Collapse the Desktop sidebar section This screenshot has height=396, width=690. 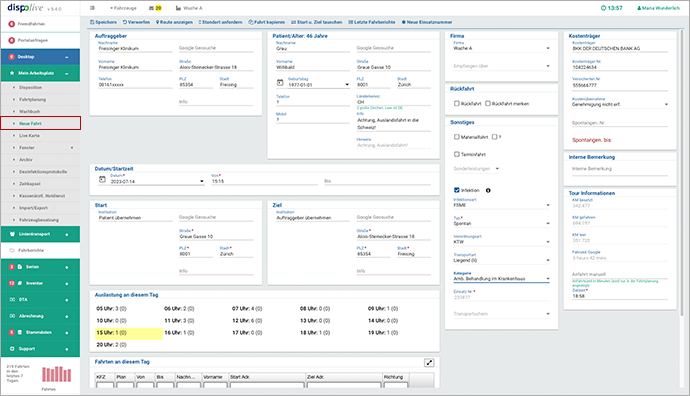(67, 57)
